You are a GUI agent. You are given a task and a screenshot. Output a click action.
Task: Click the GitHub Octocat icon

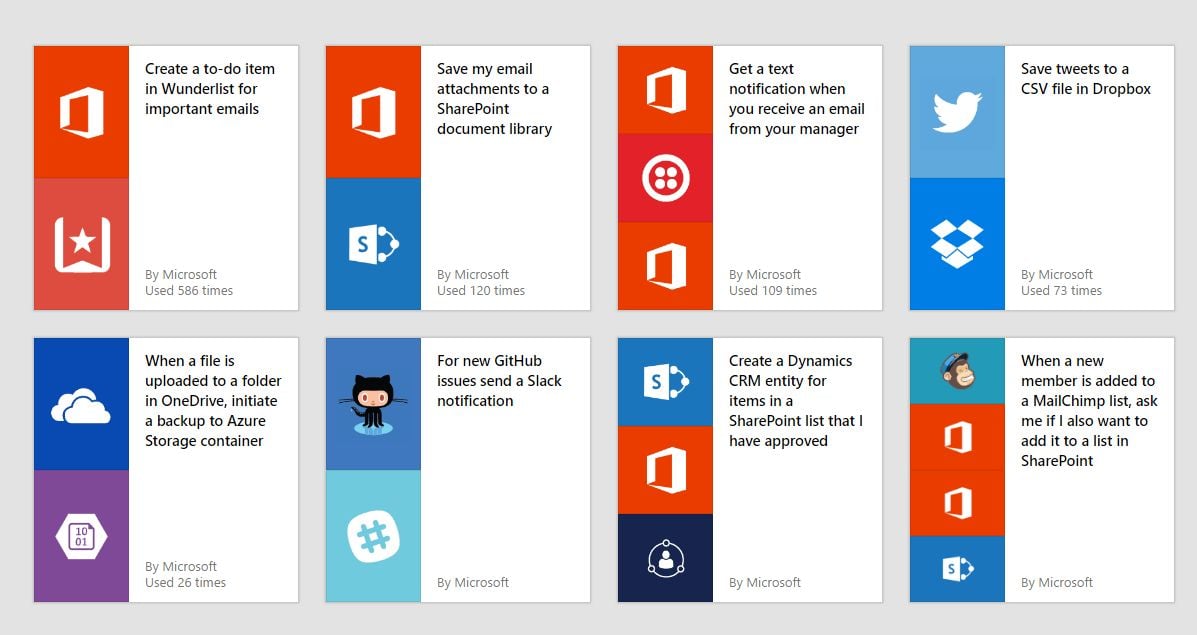373,405
